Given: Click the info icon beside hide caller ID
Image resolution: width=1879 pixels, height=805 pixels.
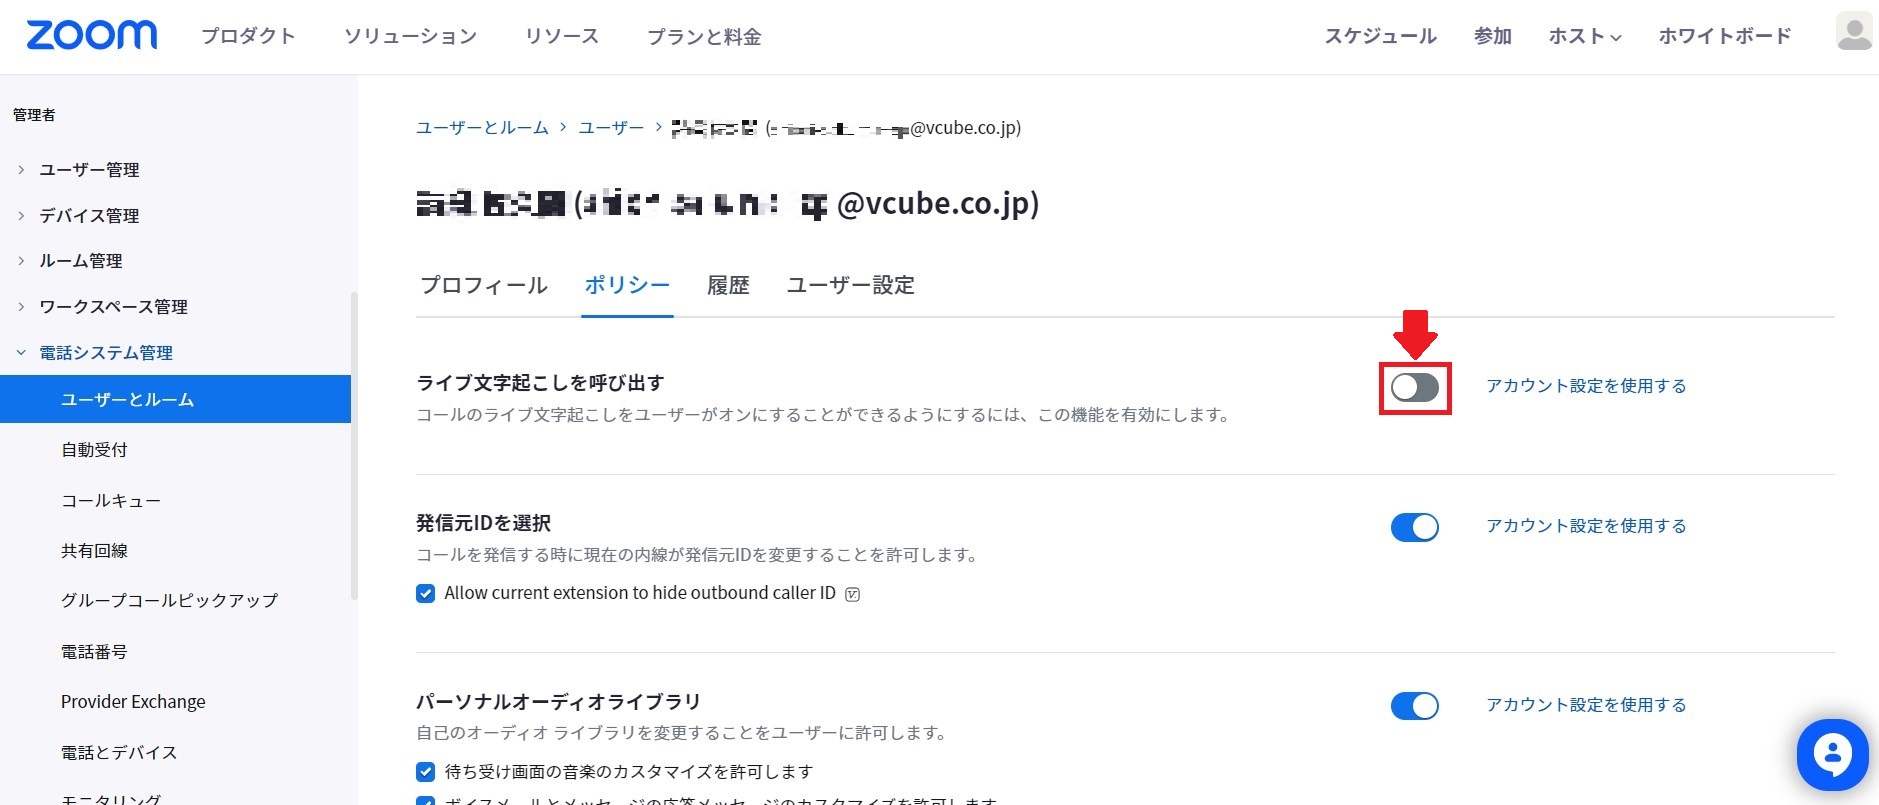Looking at the screenshot, I should click(852, 594).
